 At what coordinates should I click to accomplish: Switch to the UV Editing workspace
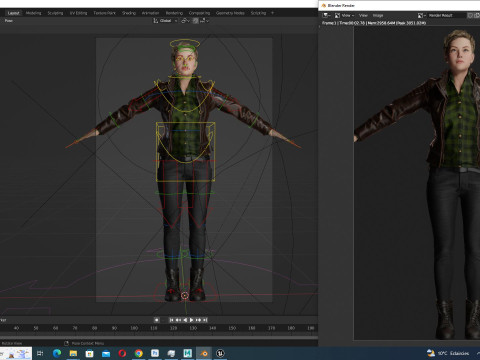tap(78, 13)
